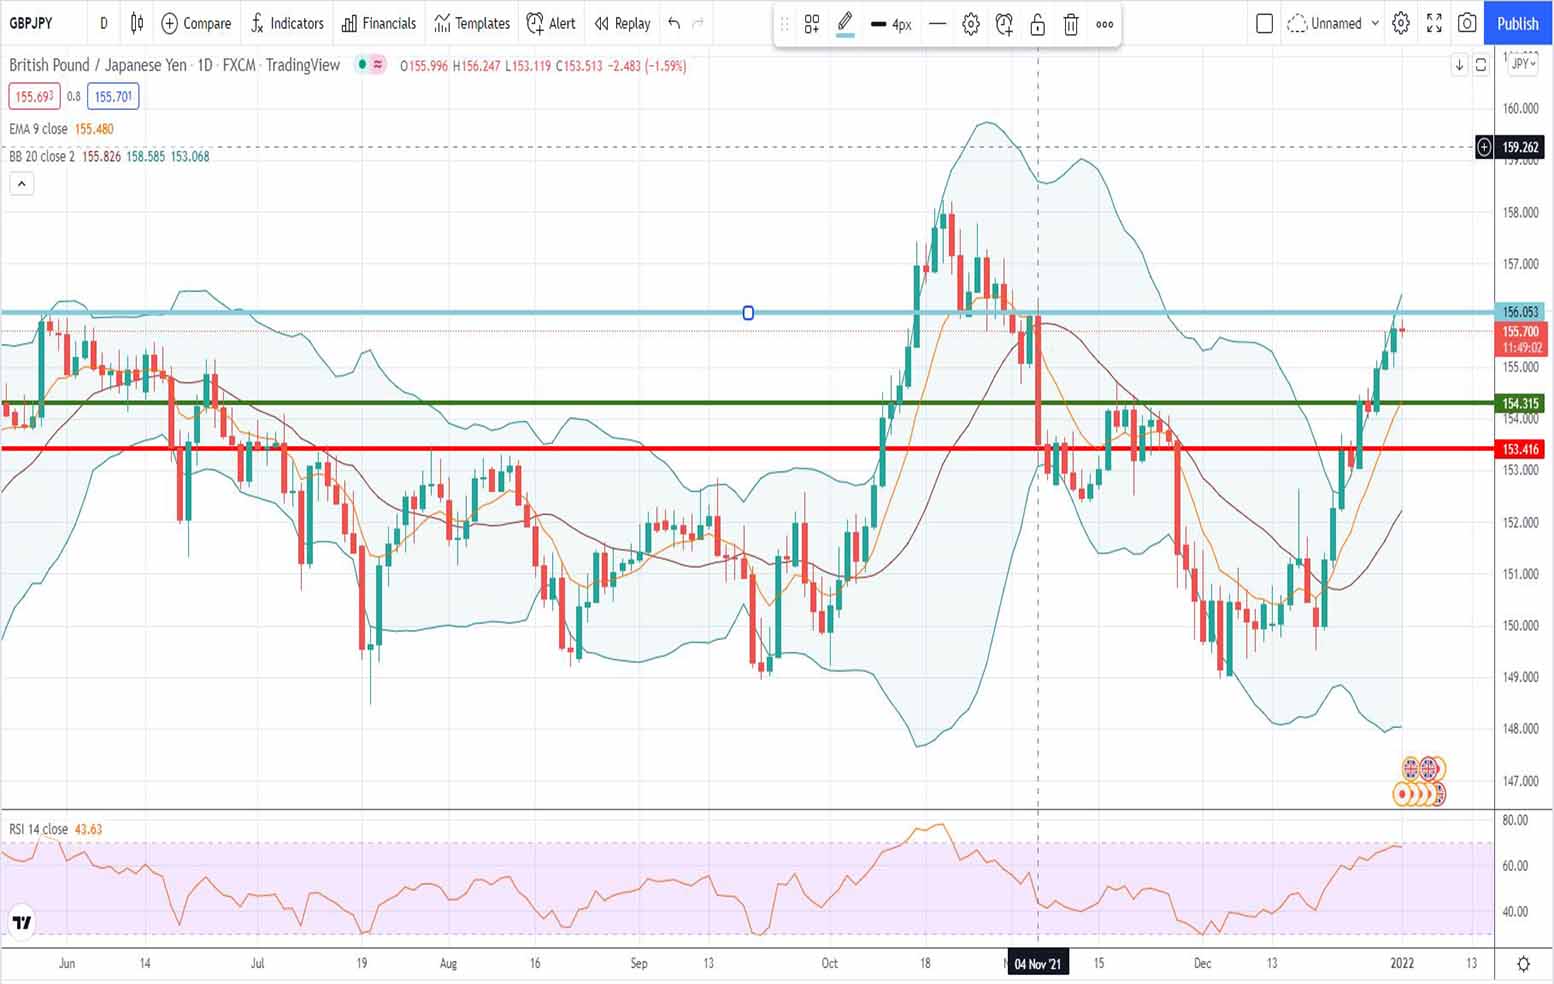Click the trash icon to delete drawing
This screenshot has height=984, width=1554.
1070,24
